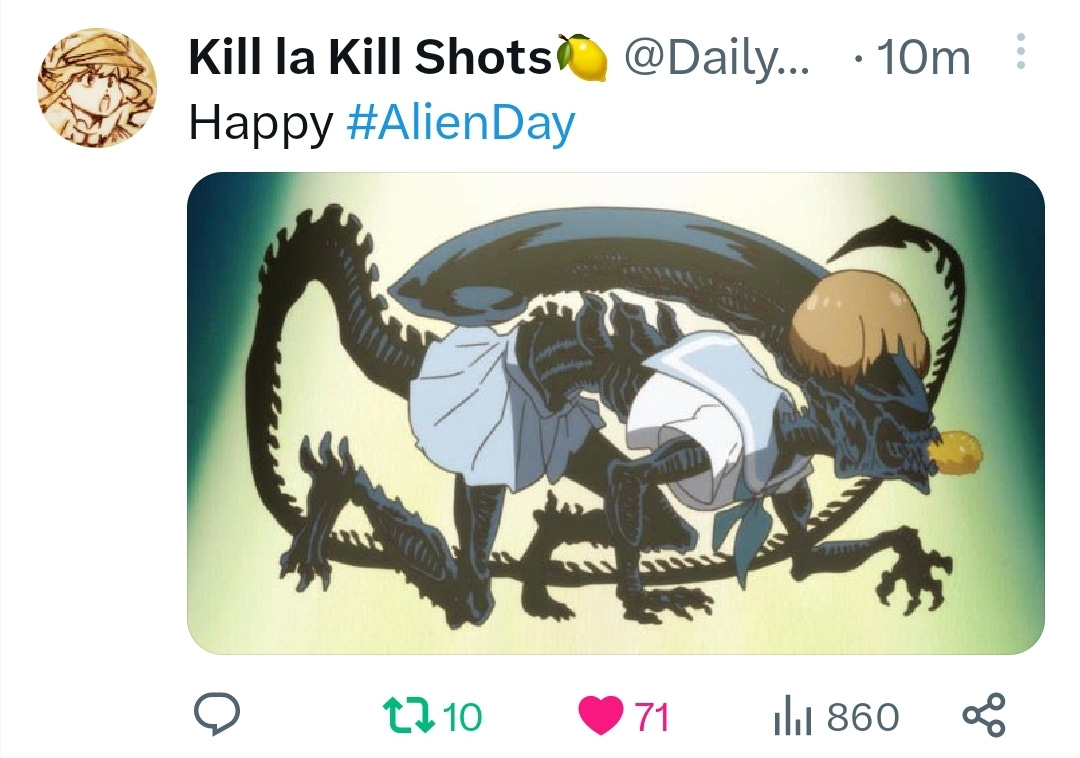Retweet this post using the arrows icon
Viewport: 1080px width, 758px height.
[x=408, y=715]
